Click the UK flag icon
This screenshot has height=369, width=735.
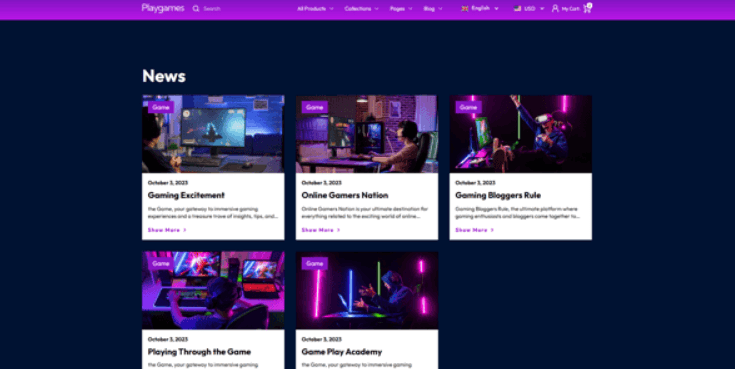pyautogui.click(x=465, y=8)
